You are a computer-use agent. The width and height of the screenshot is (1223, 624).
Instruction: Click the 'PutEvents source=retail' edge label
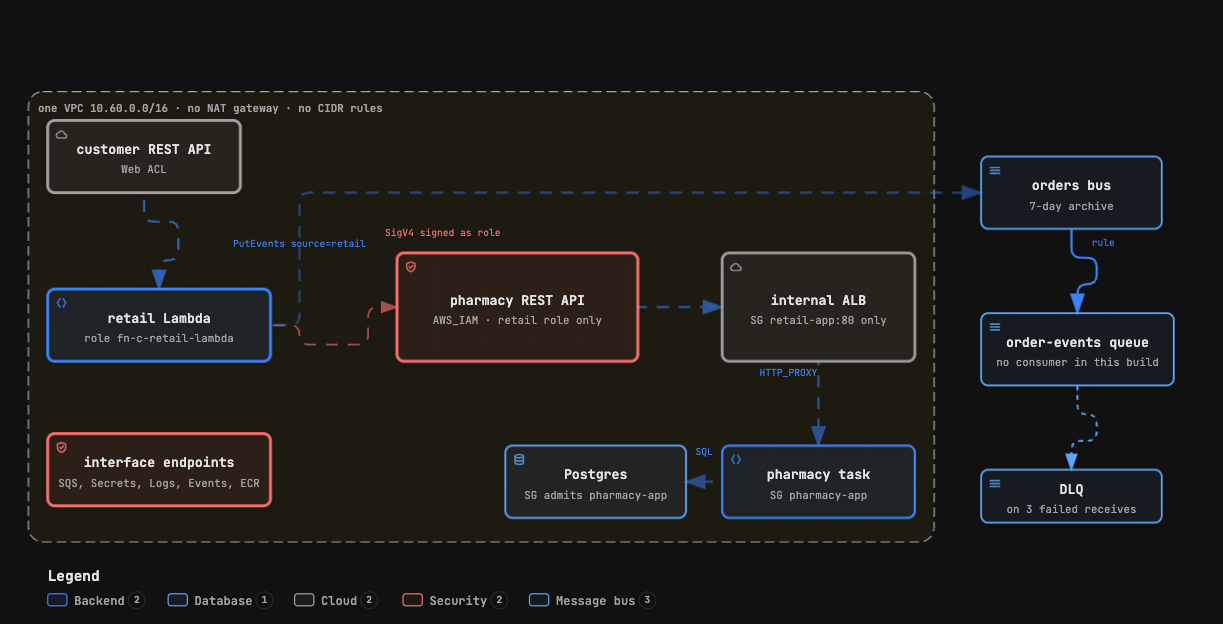(299, 243)
